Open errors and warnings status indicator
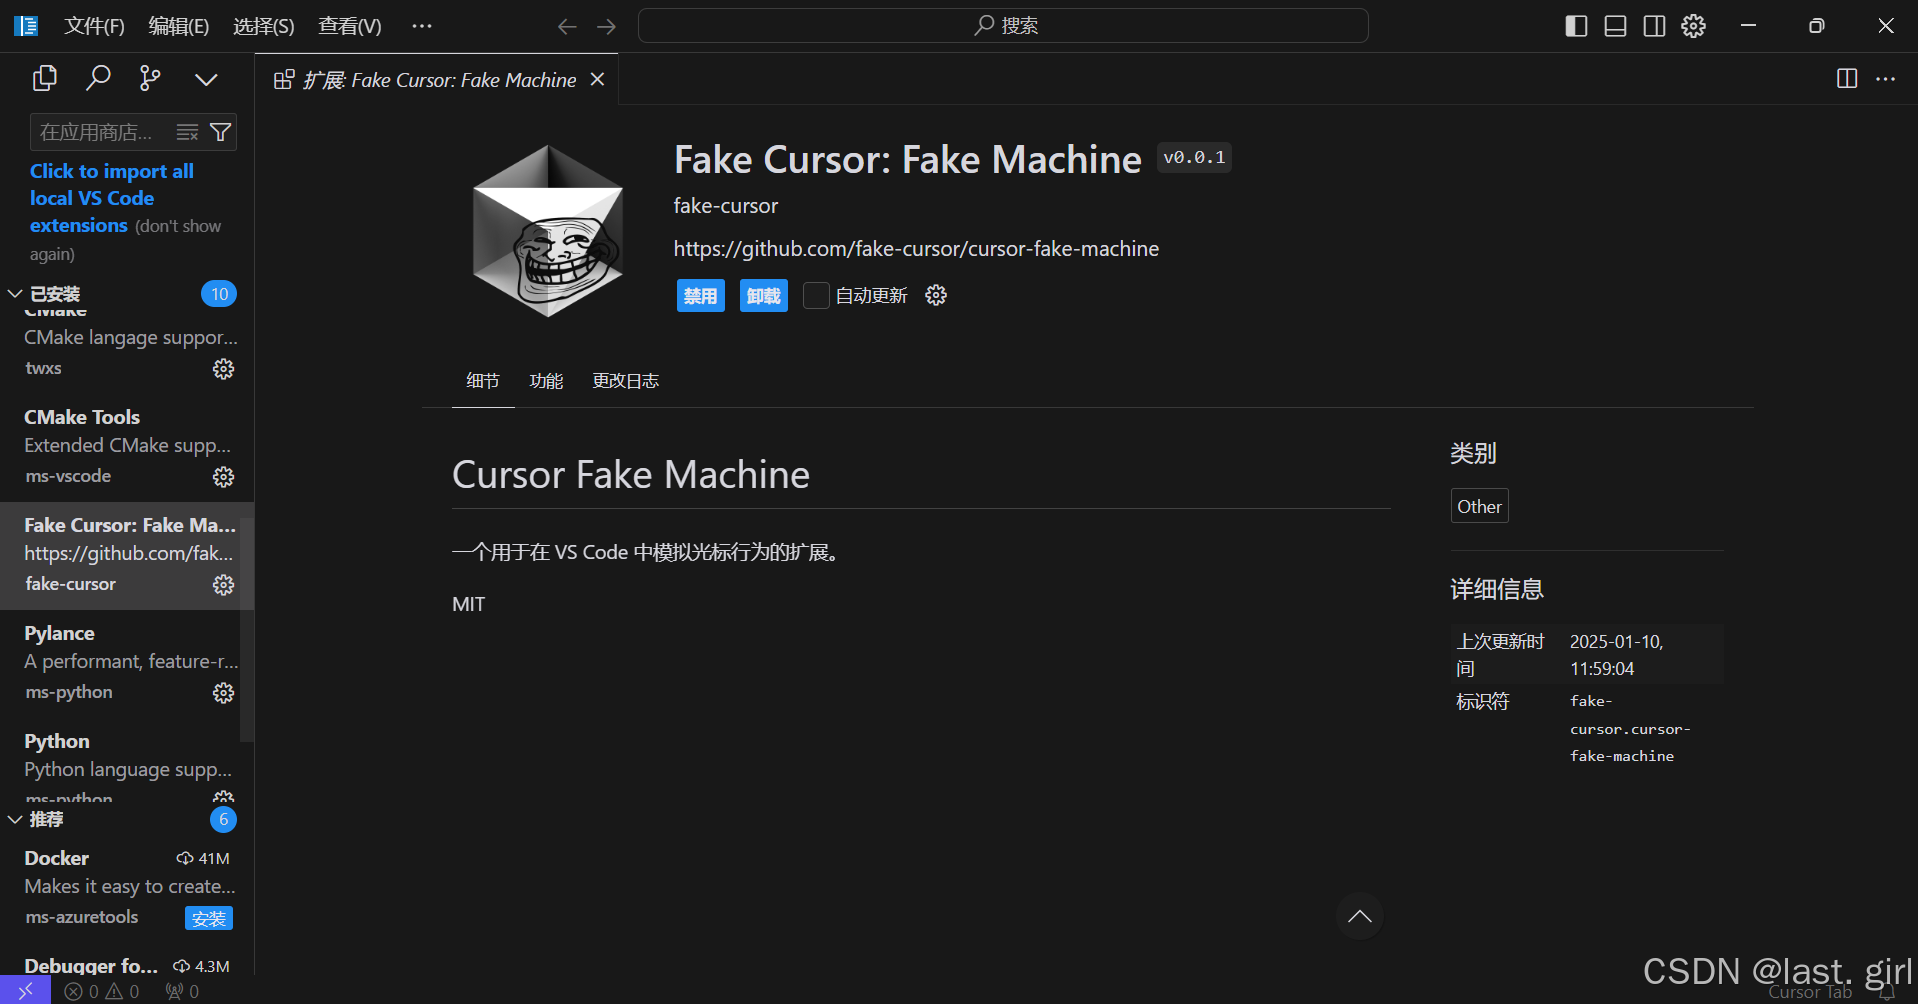The image size is (1918, 1004). tap(102, 991)
